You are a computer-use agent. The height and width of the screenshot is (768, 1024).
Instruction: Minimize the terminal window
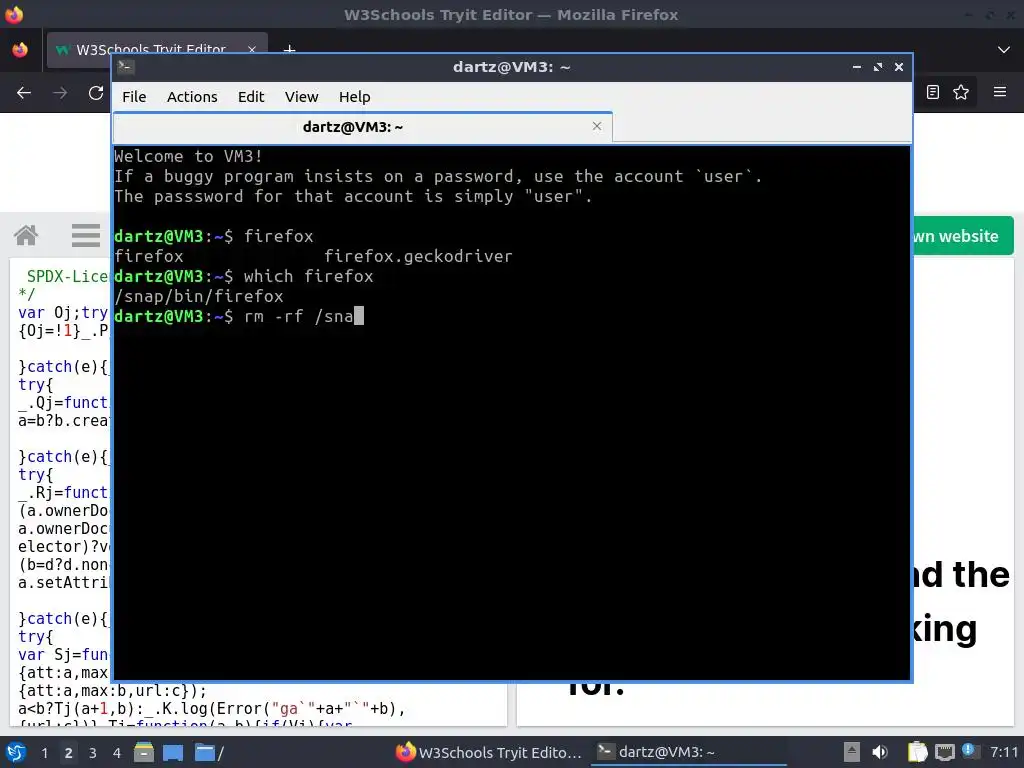pos(857,67)
